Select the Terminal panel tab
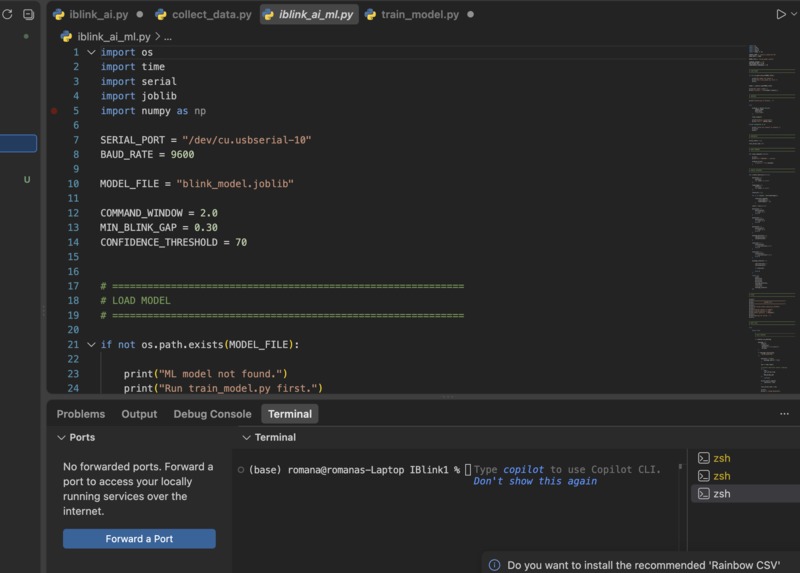 [290, 414]
